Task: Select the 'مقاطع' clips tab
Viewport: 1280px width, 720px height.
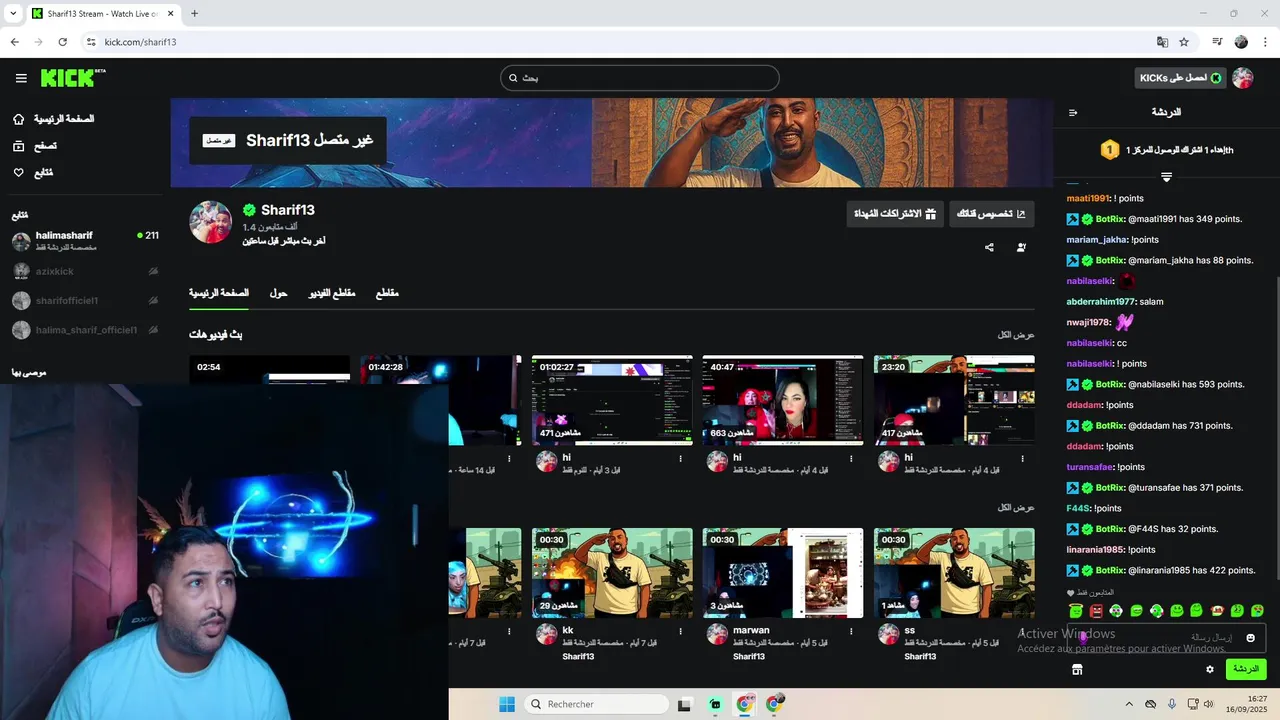Action: [387, 293]
